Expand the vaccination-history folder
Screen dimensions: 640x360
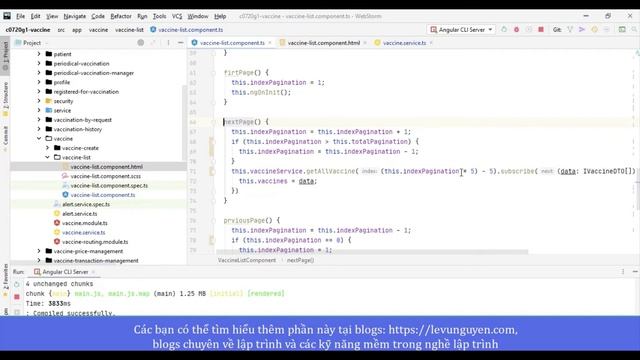tap(39, 129)
